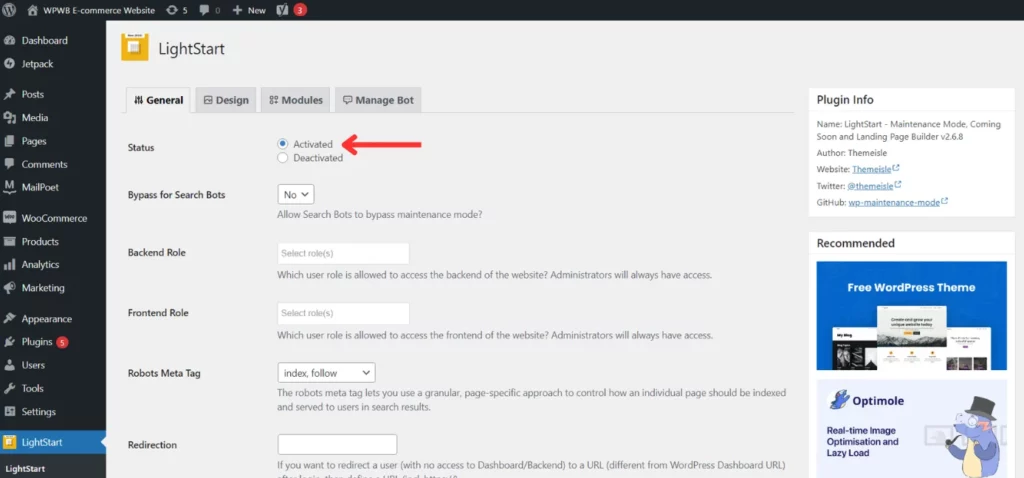Select the Activated status radio button
The image size is (1024, 478).
[282, 144]
